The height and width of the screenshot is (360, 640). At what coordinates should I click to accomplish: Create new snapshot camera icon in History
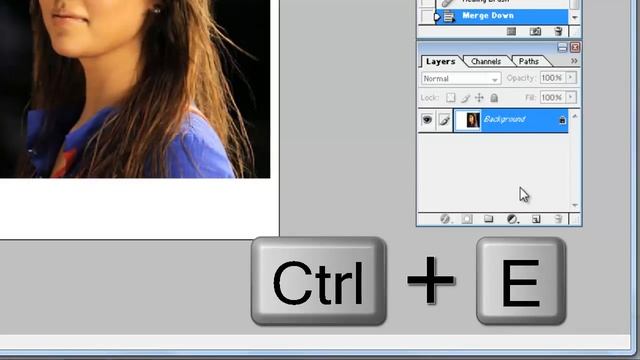tap(535, 31)
